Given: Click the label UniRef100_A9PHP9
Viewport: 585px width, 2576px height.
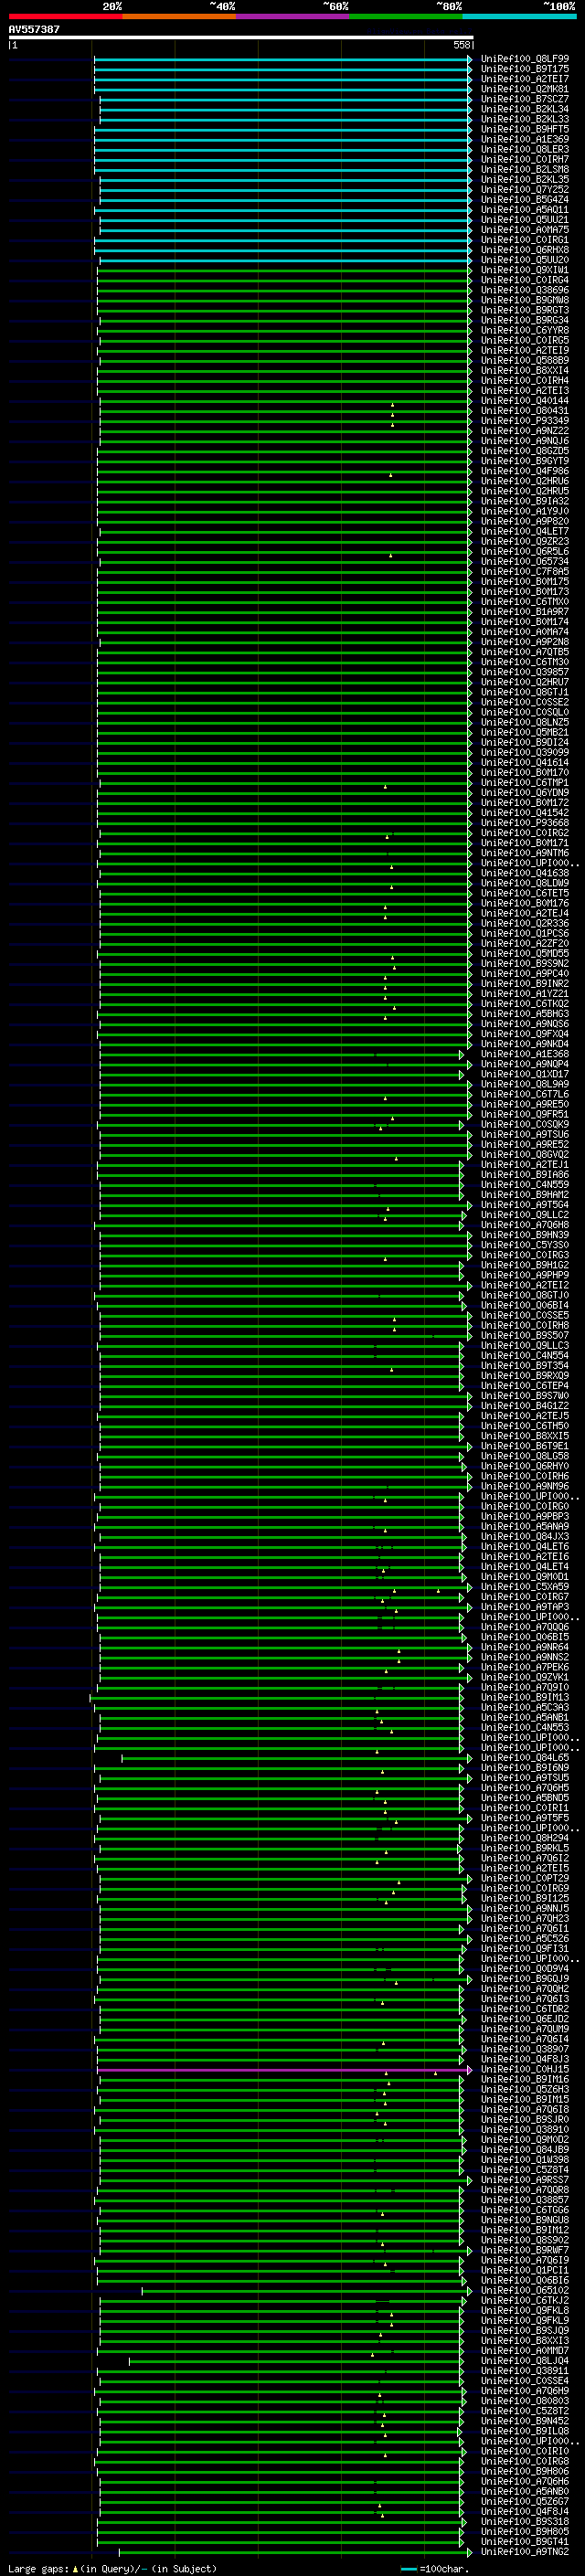Looking at the screenshot, I should coord(525,1275).
